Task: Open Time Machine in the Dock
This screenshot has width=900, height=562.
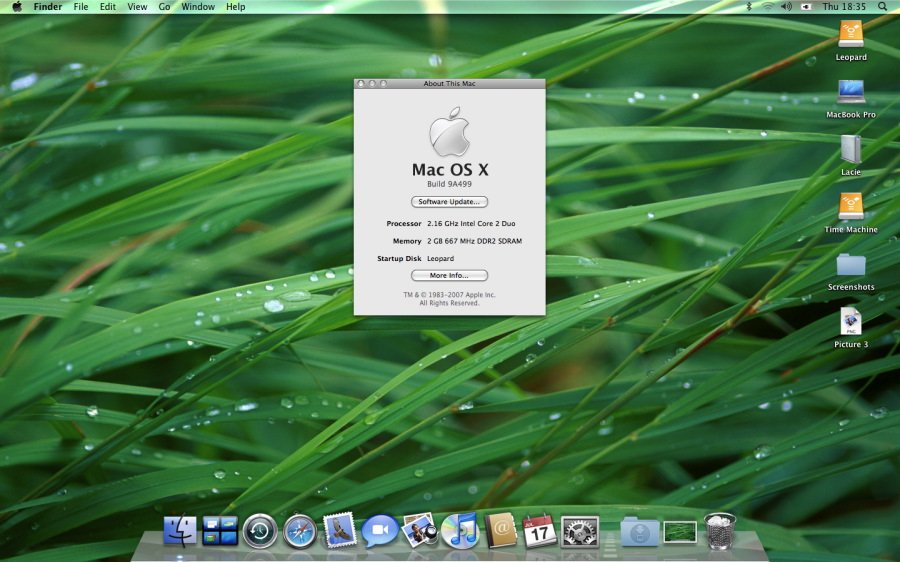Action: [260, 531]
